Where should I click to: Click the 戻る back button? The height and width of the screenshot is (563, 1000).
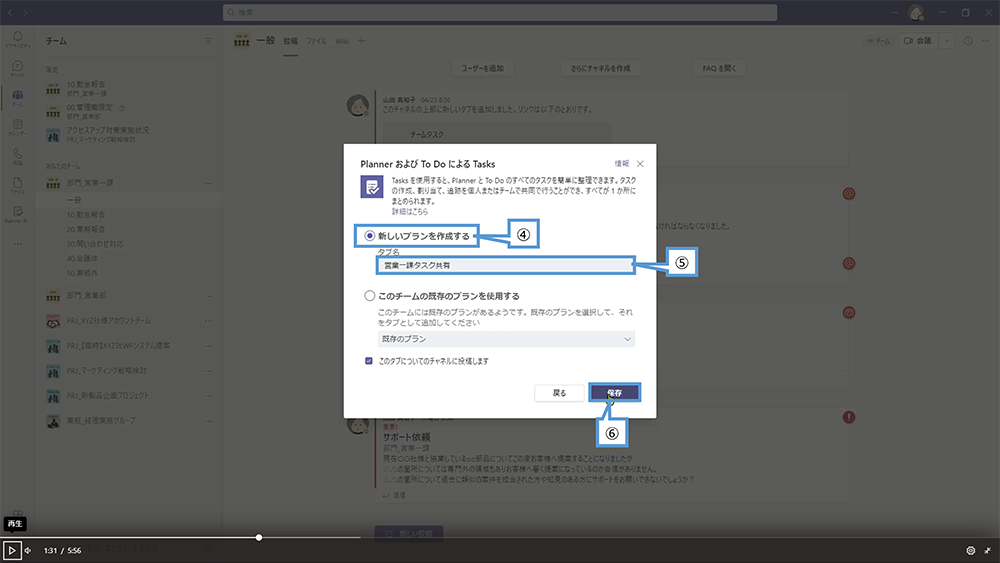[x=559, y=393]
